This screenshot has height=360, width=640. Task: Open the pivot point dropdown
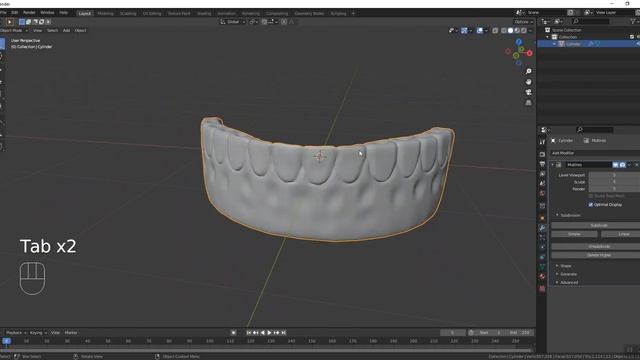coord(253,22)
